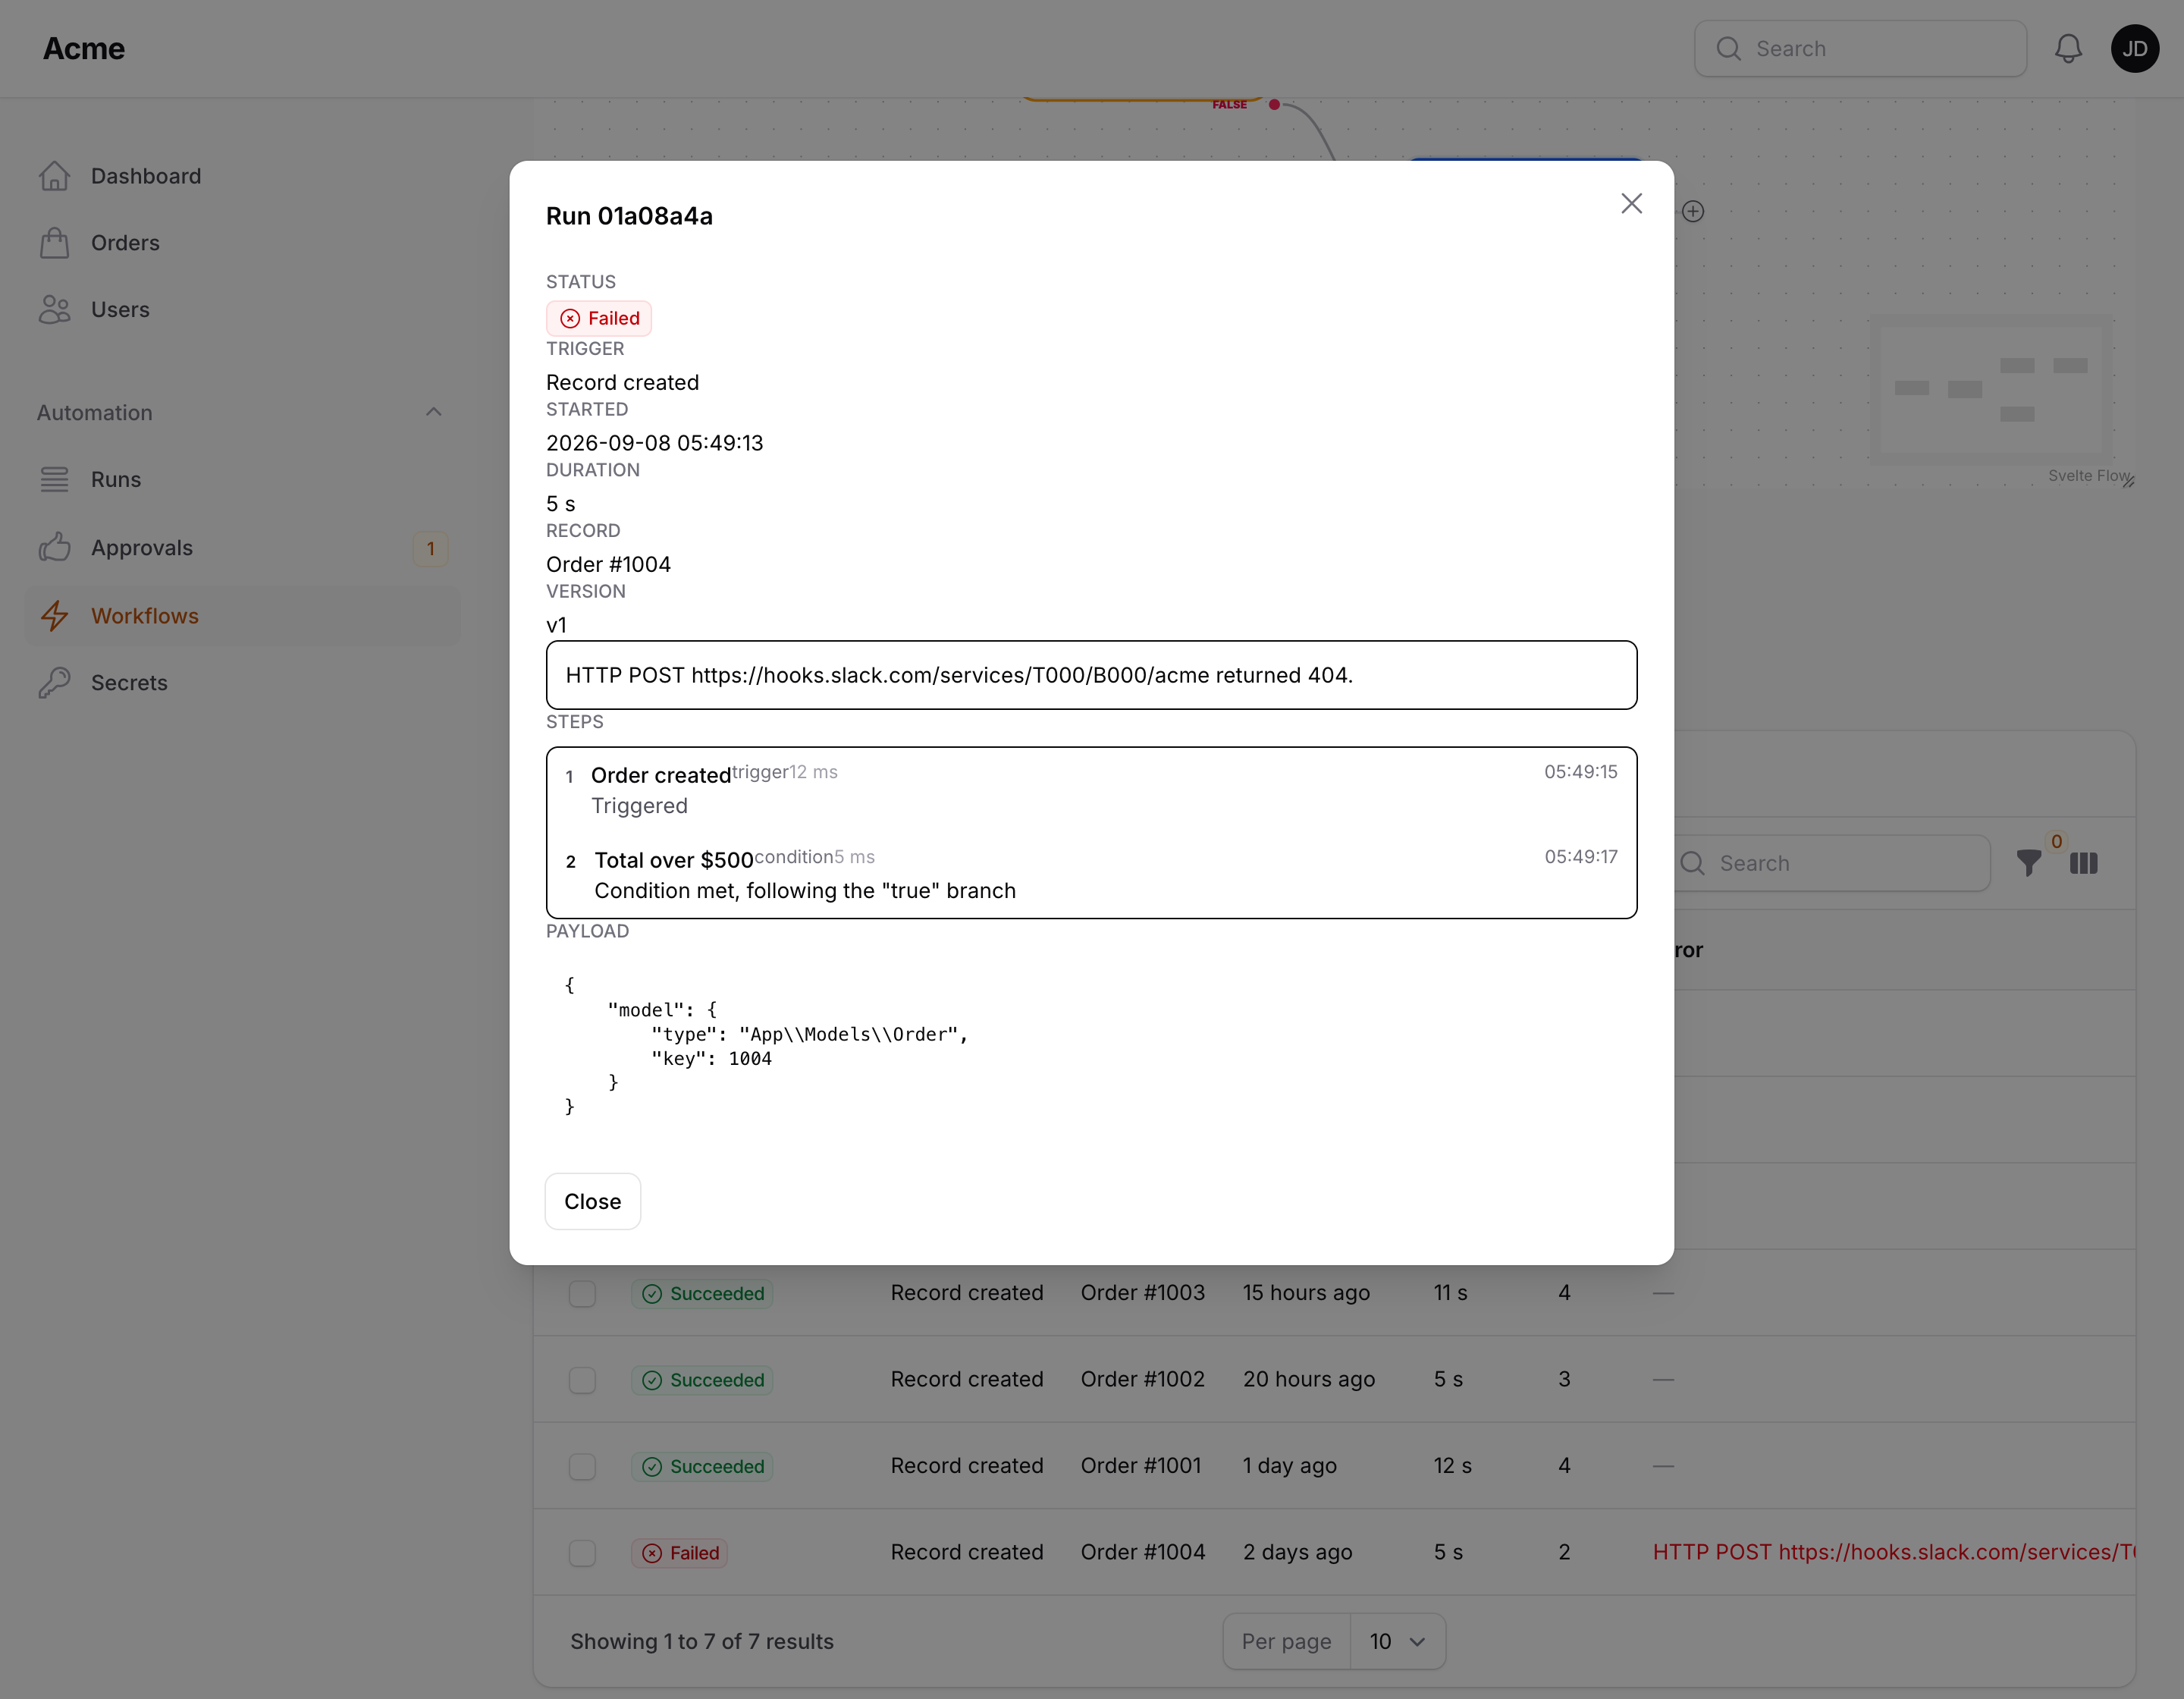Click the Workflows lightning bolt icon
The image size is (2184, 1699).
point(54,616)
